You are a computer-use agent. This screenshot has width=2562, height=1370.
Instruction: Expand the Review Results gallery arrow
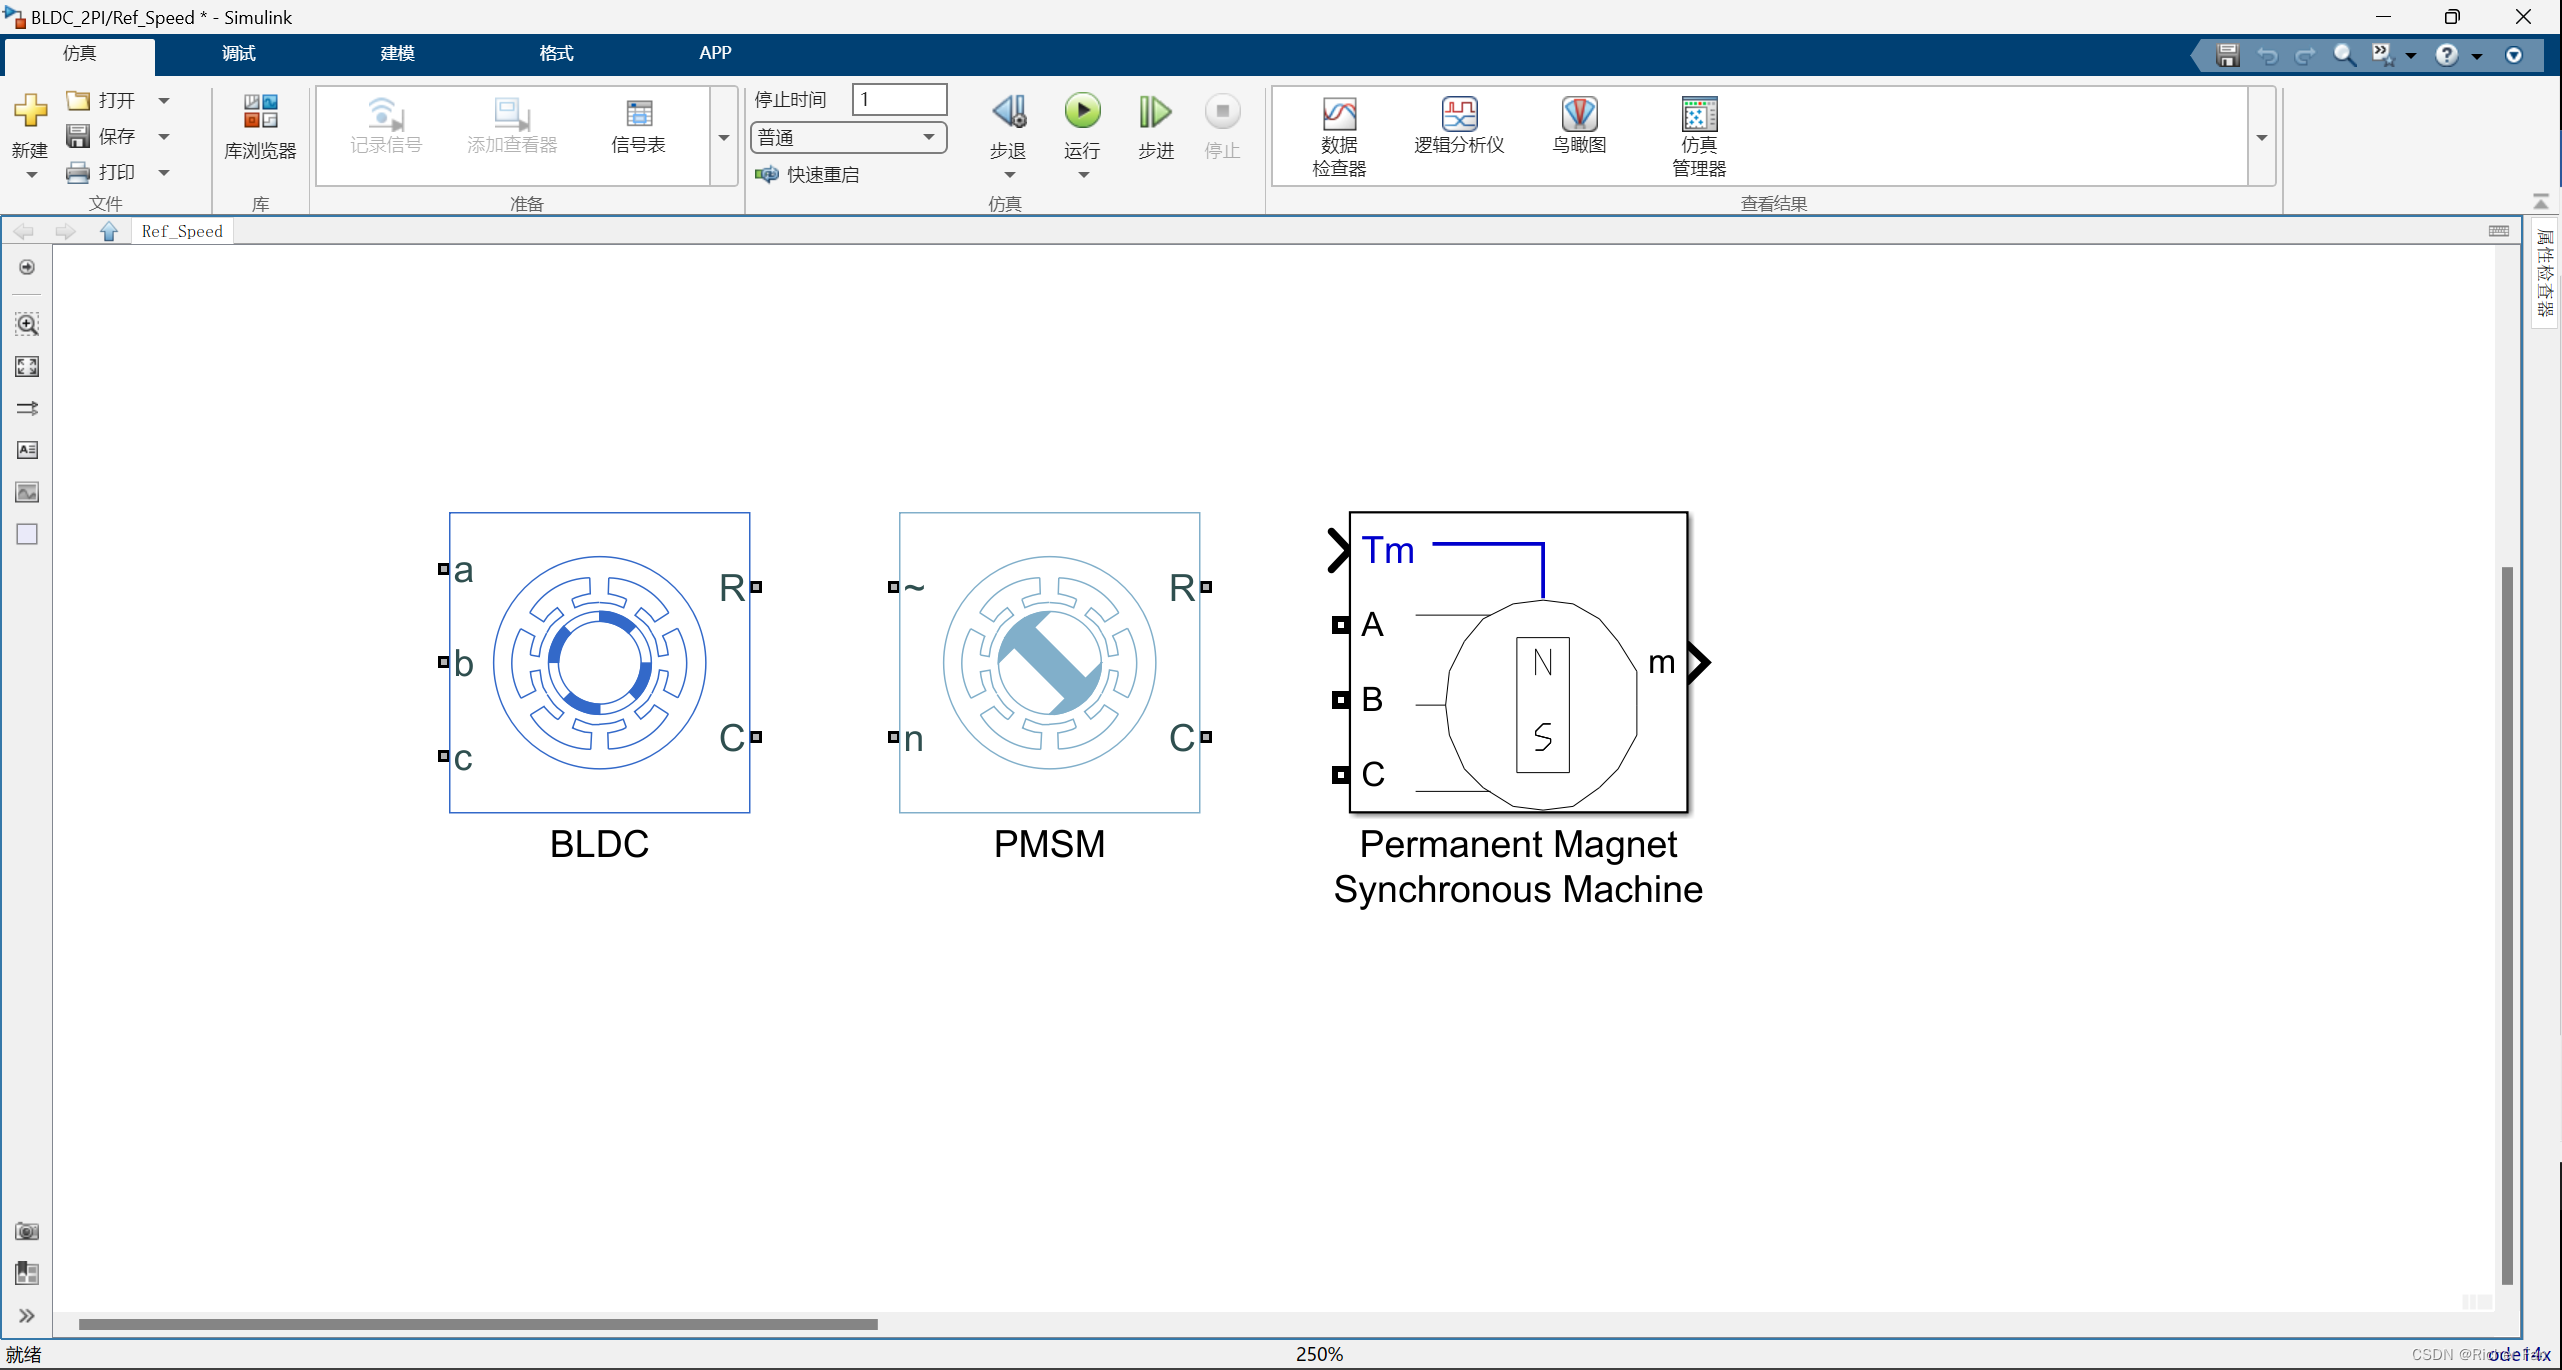[x=2262, y=137]
